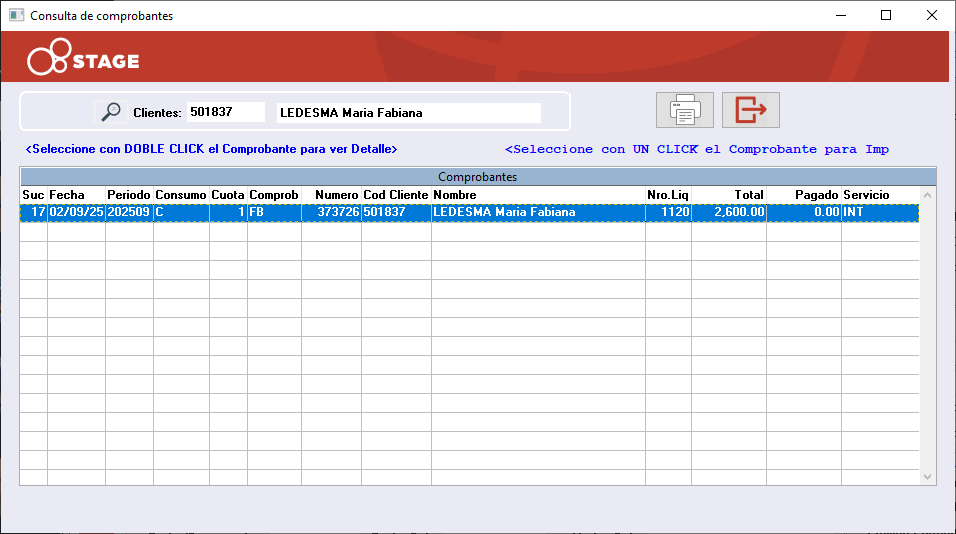Click the scrollbar down arrow in grid
The image size is (956, 534).
927,477
